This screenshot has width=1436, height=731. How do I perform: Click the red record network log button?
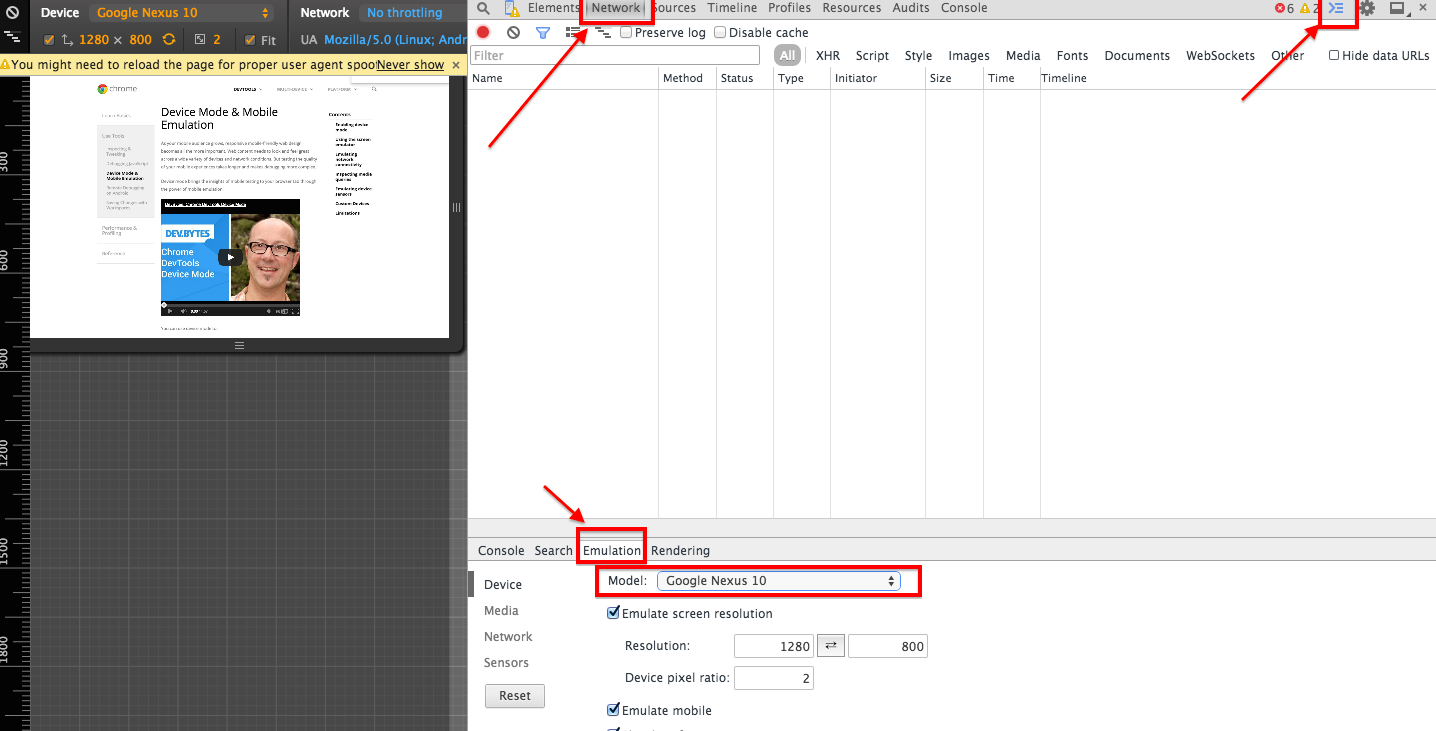[x=483, y=32]
